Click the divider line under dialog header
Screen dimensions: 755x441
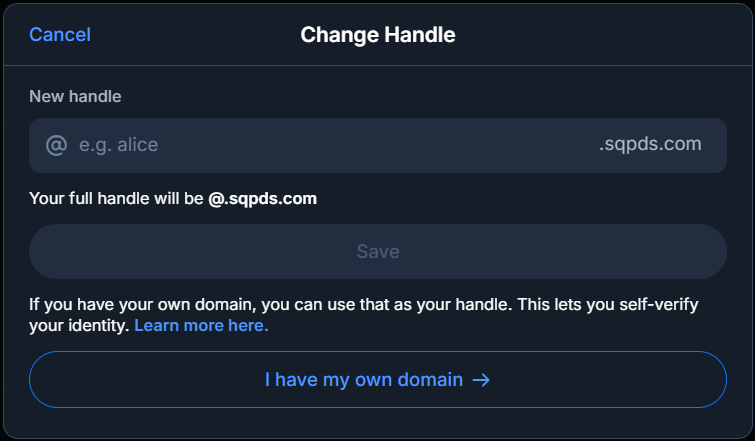[x=378, y=65]
